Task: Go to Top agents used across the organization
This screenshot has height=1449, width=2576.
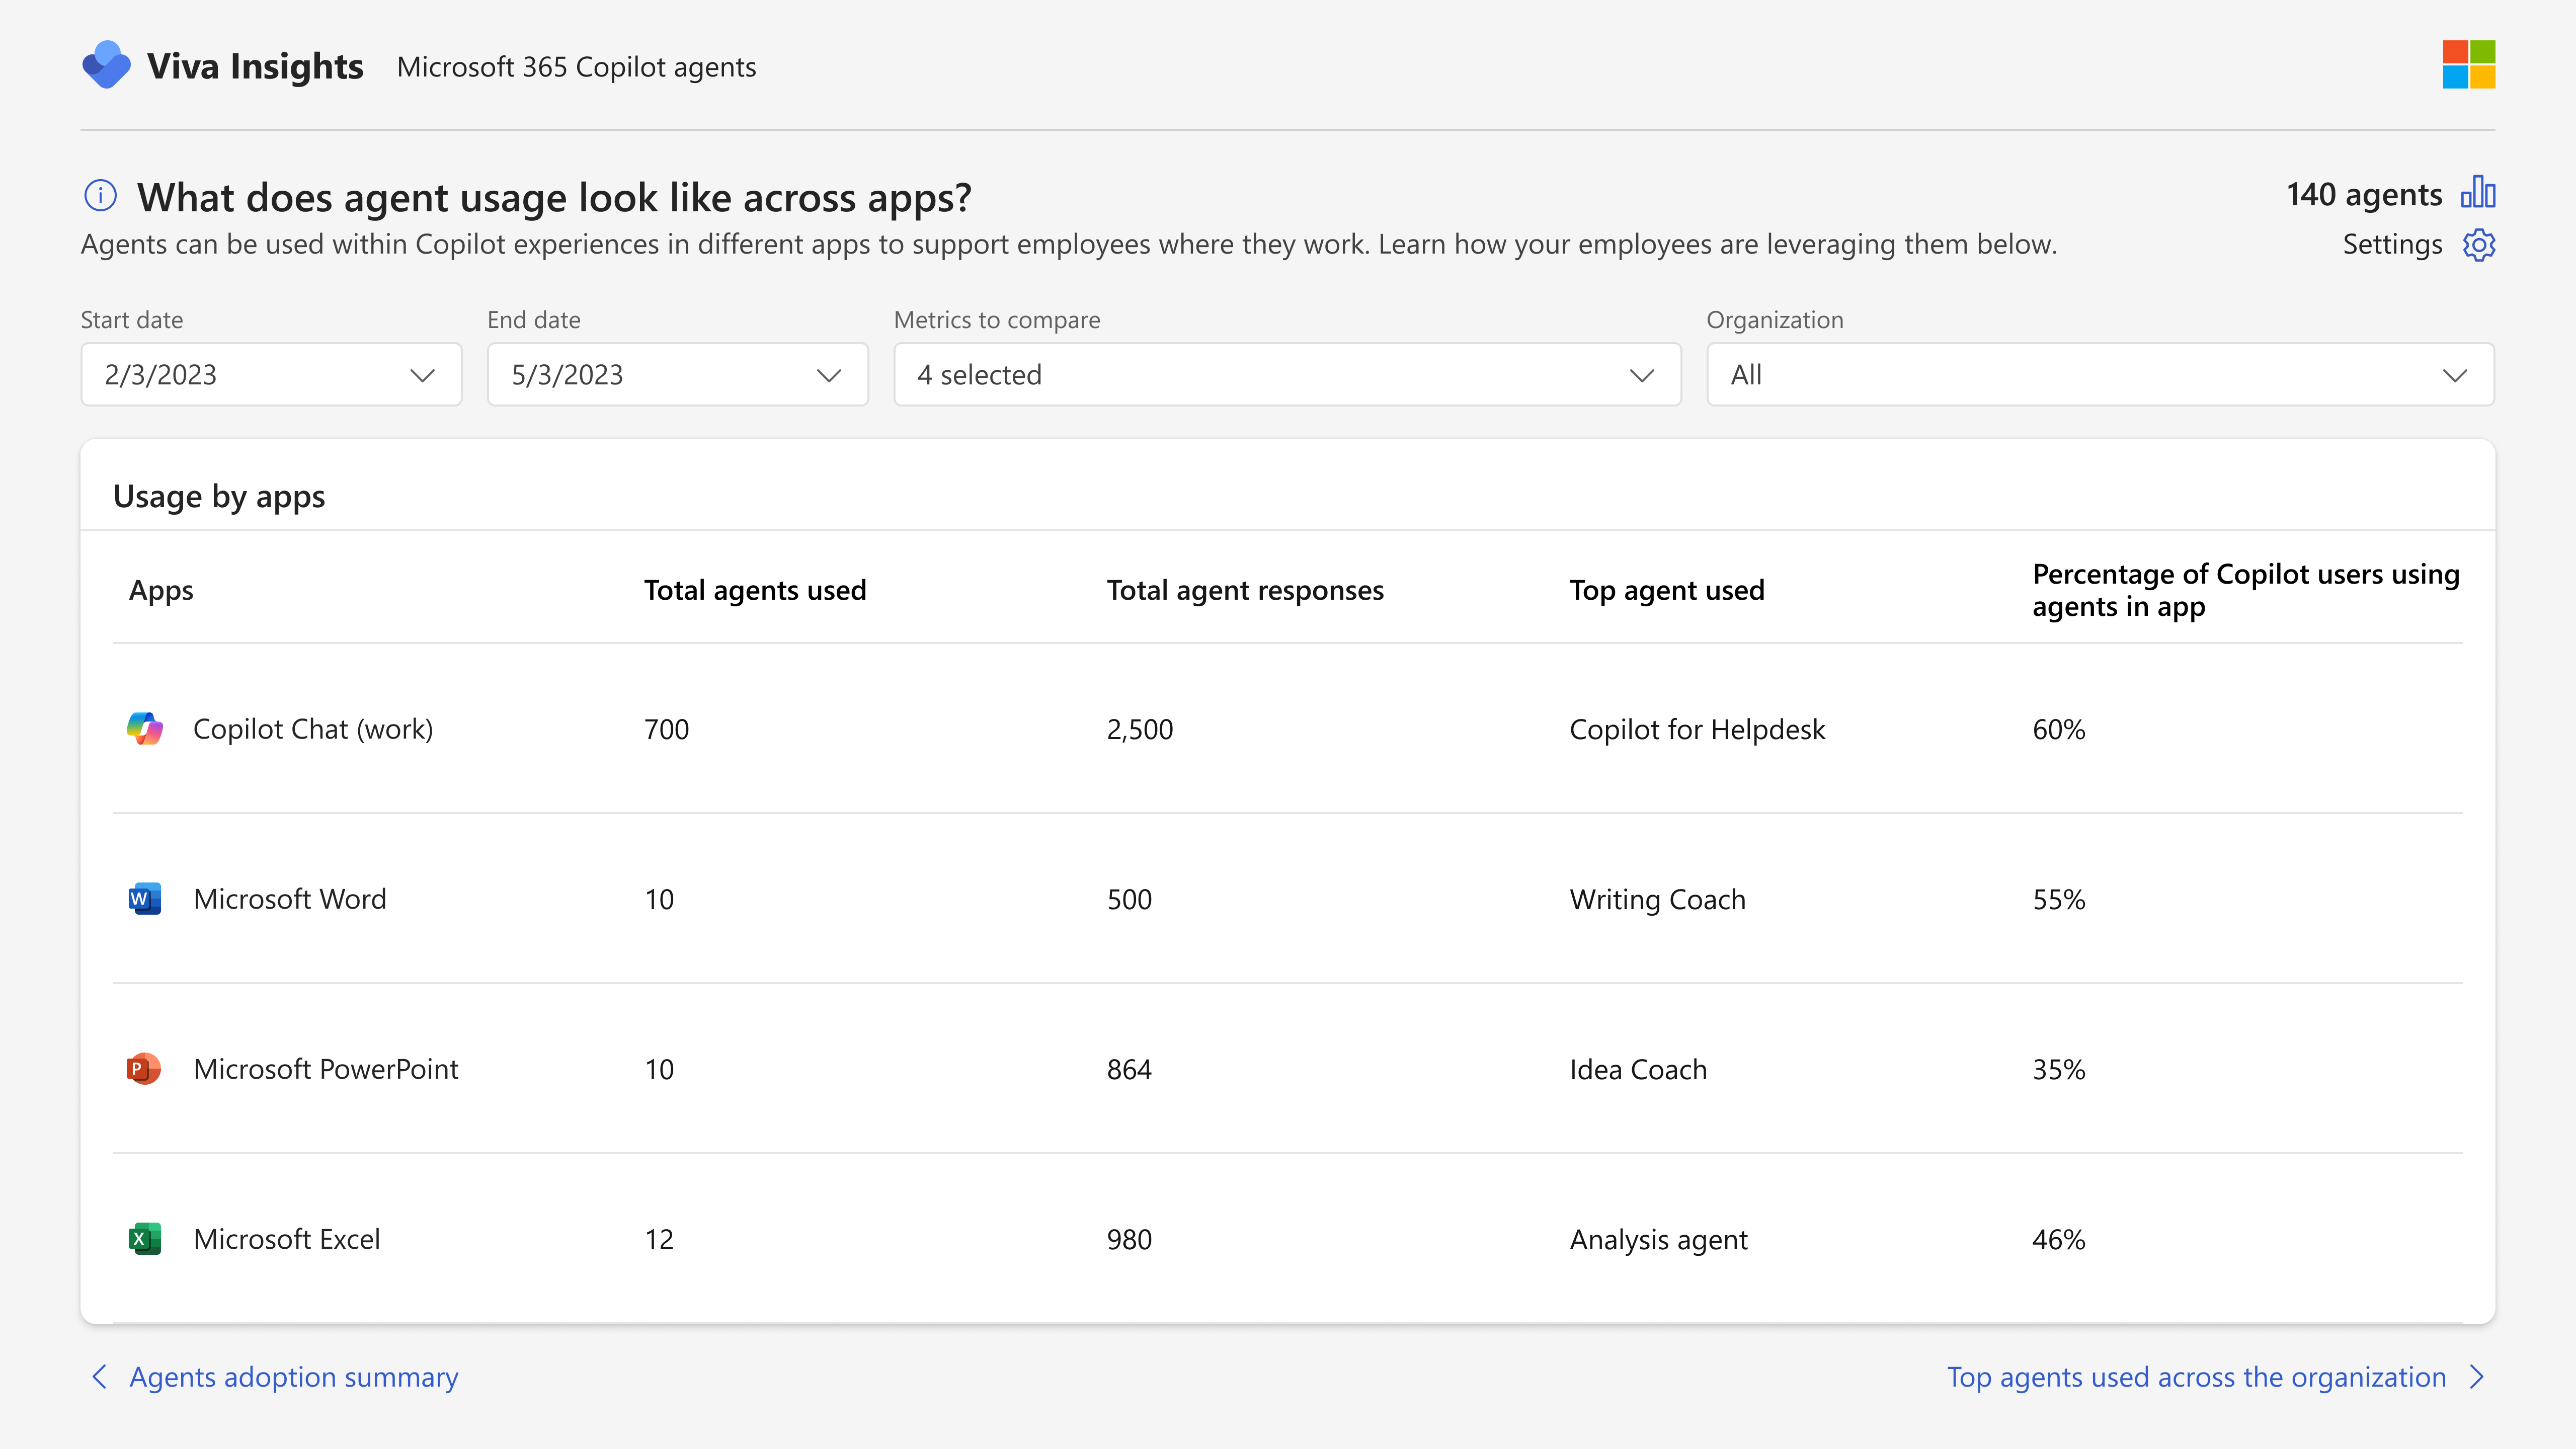Action: tap(2196, 1377)
